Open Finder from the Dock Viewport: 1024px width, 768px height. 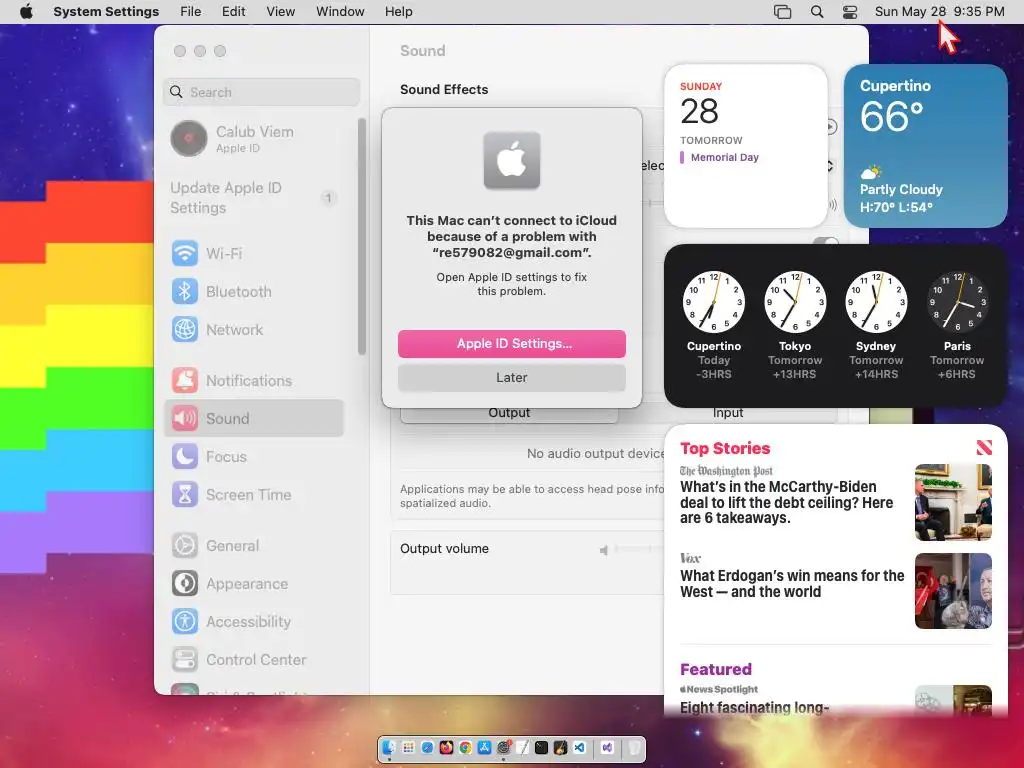pyautogui.click(x=389, y=747)
